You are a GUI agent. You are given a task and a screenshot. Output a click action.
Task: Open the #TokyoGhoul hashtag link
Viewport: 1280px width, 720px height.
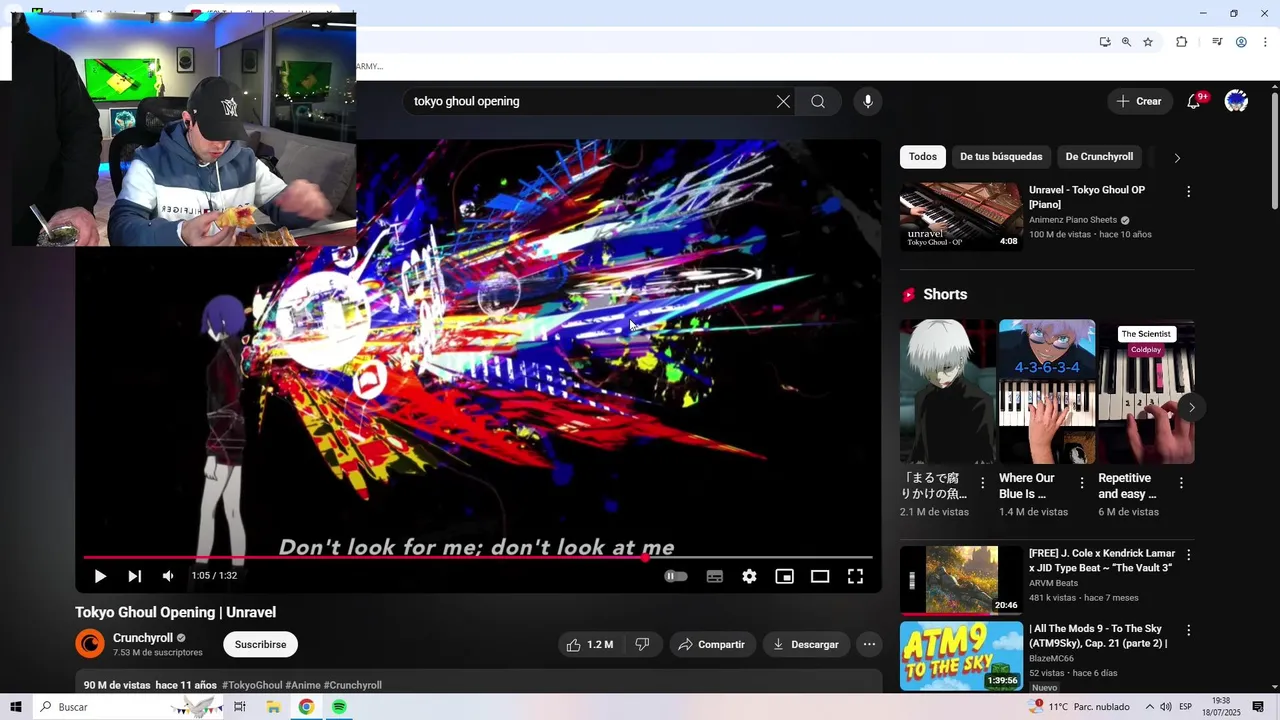point(252,686)
